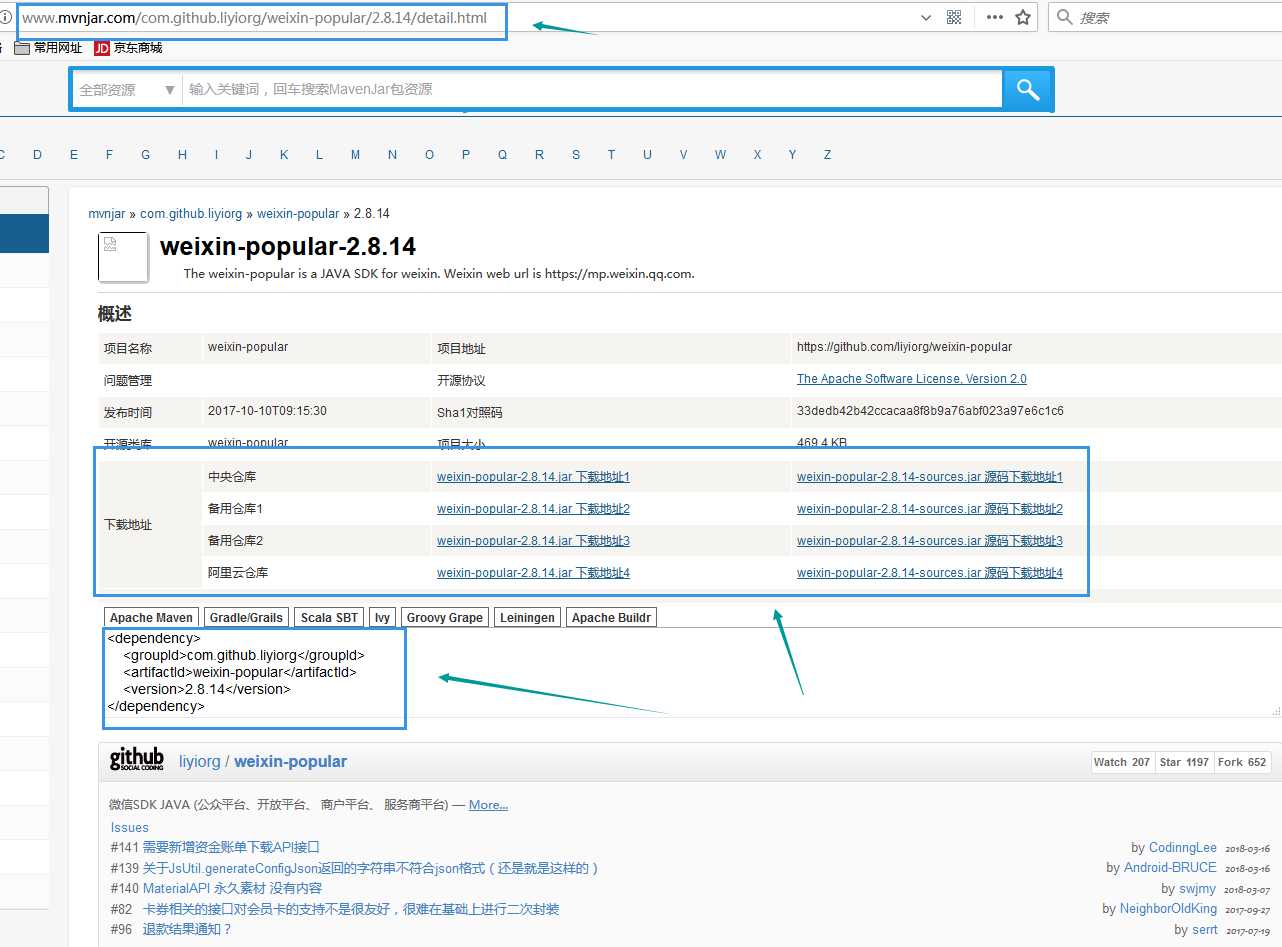Click the mvnjar breadcrumb link

[107, 214]
